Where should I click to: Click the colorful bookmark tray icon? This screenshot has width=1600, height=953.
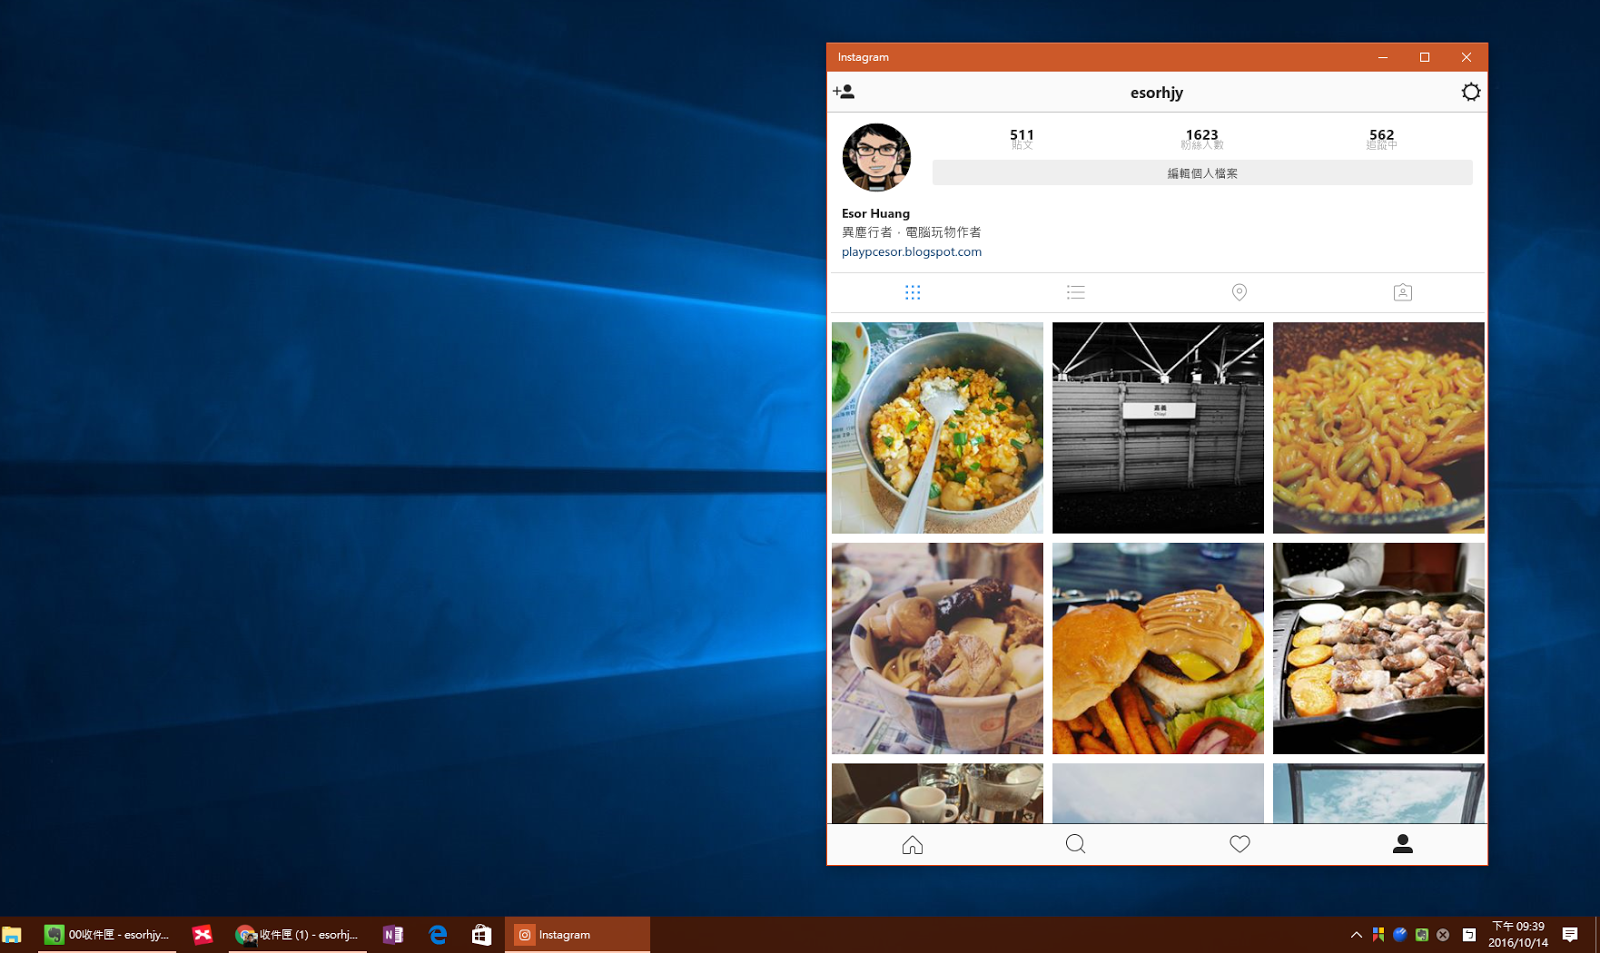point(1378,935)
